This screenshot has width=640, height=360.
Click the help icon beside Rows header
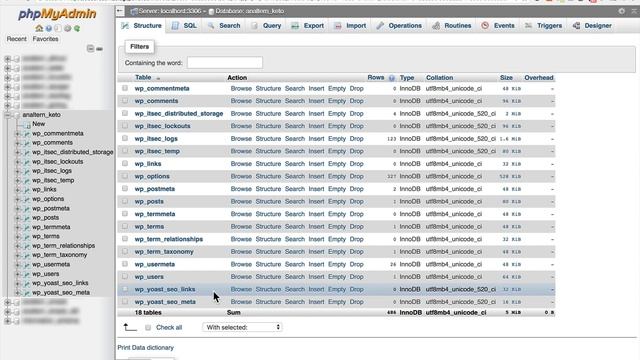tap(392, 78)
